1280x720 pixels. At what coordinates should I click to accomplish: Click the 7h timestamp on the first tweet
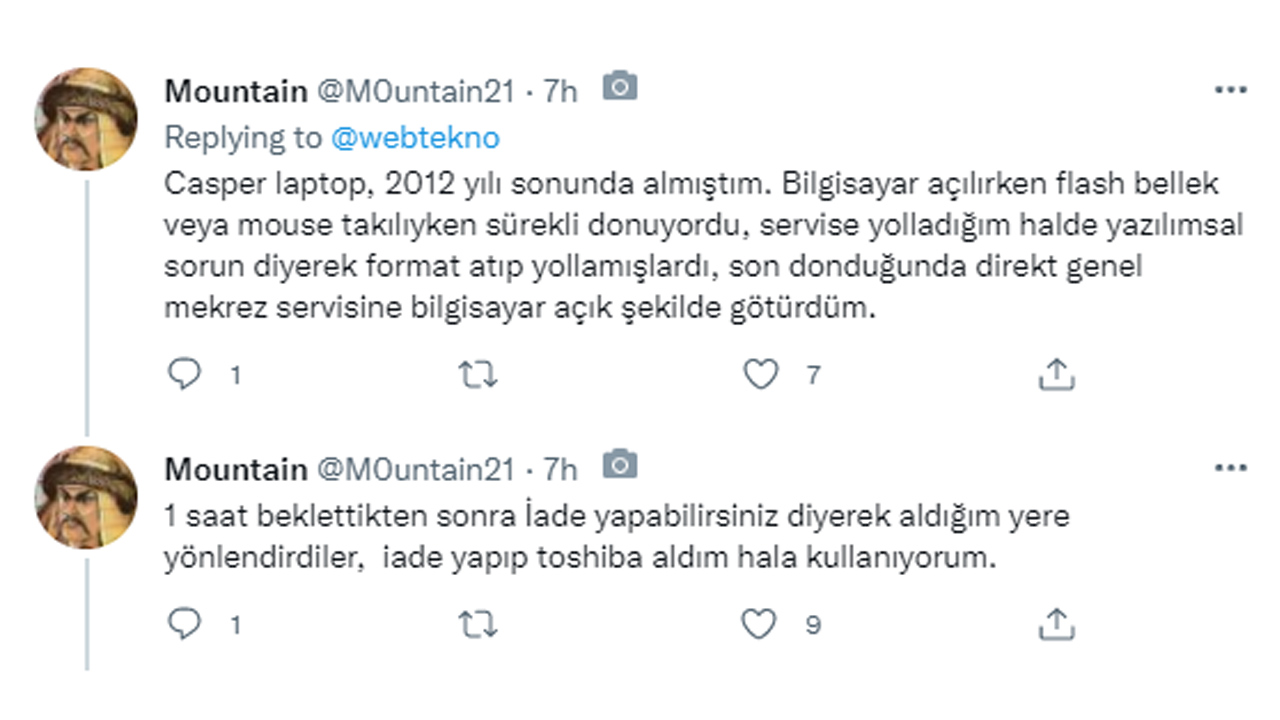[562, 90]
